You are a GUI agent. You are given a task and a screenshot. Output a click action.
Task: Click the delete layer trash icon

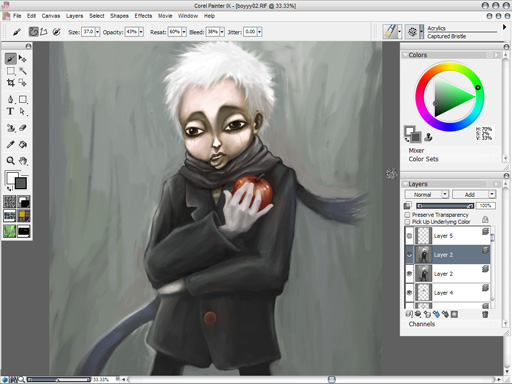coord(485,314)
